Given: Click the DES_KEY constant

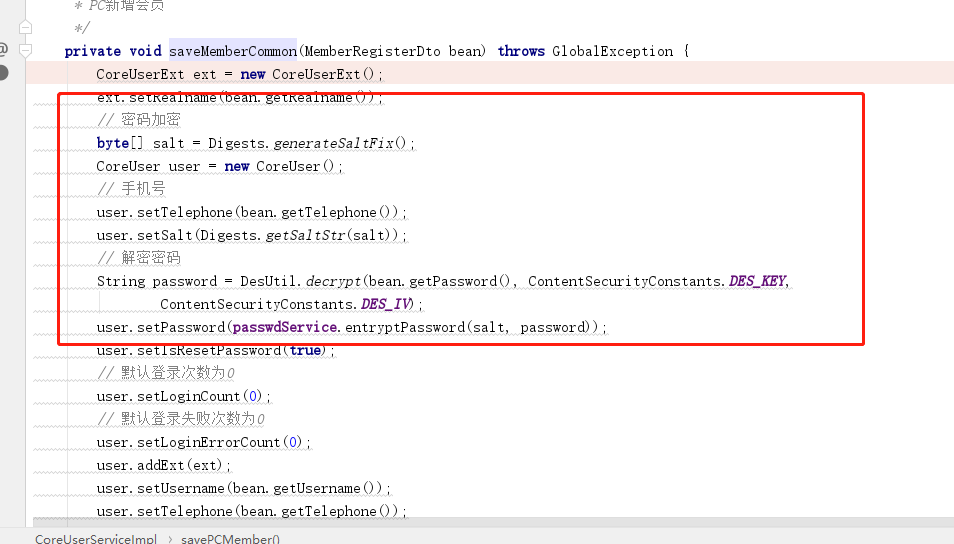Looking at the screenshot, I should coord(757,281).
